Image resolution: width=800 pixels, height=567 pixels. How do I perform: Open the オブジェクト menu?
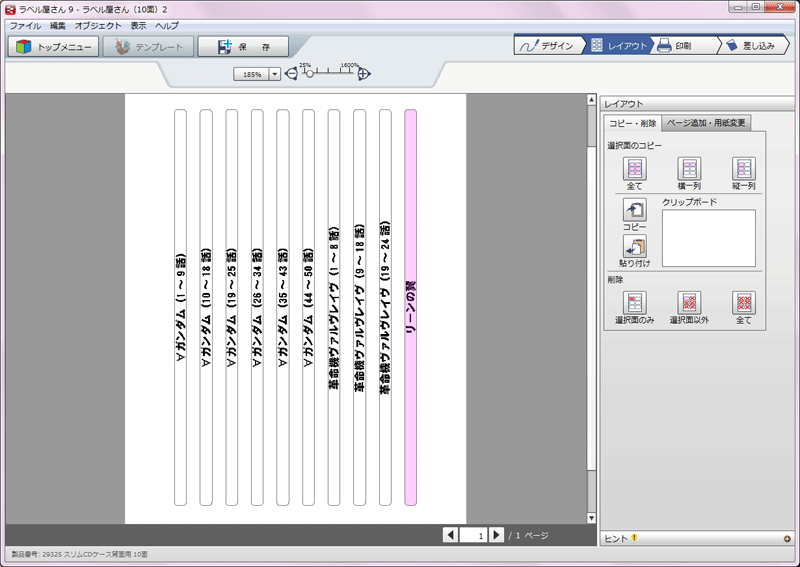[x=98, y=26]
